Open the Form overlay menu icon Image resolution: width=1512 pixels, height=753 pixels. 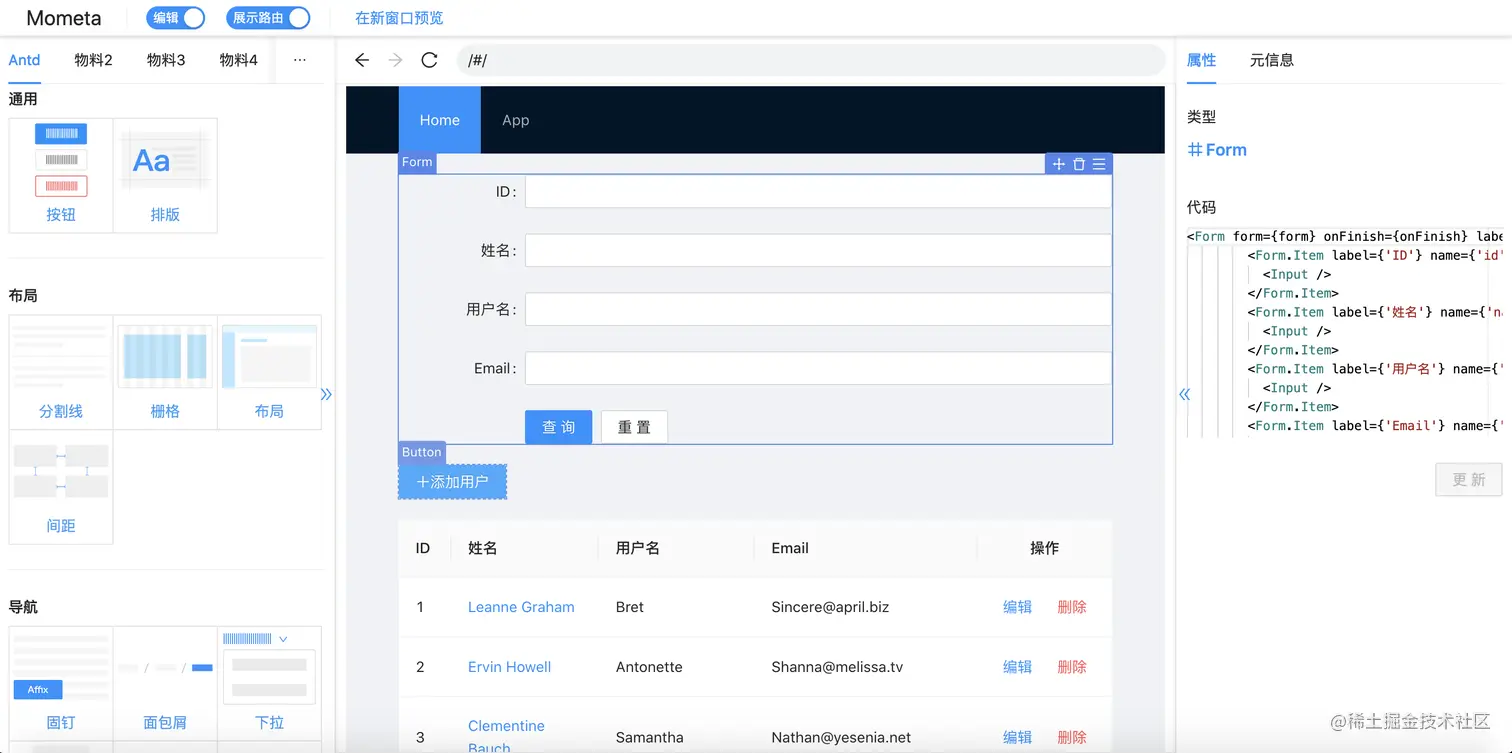click(1099, 164)
